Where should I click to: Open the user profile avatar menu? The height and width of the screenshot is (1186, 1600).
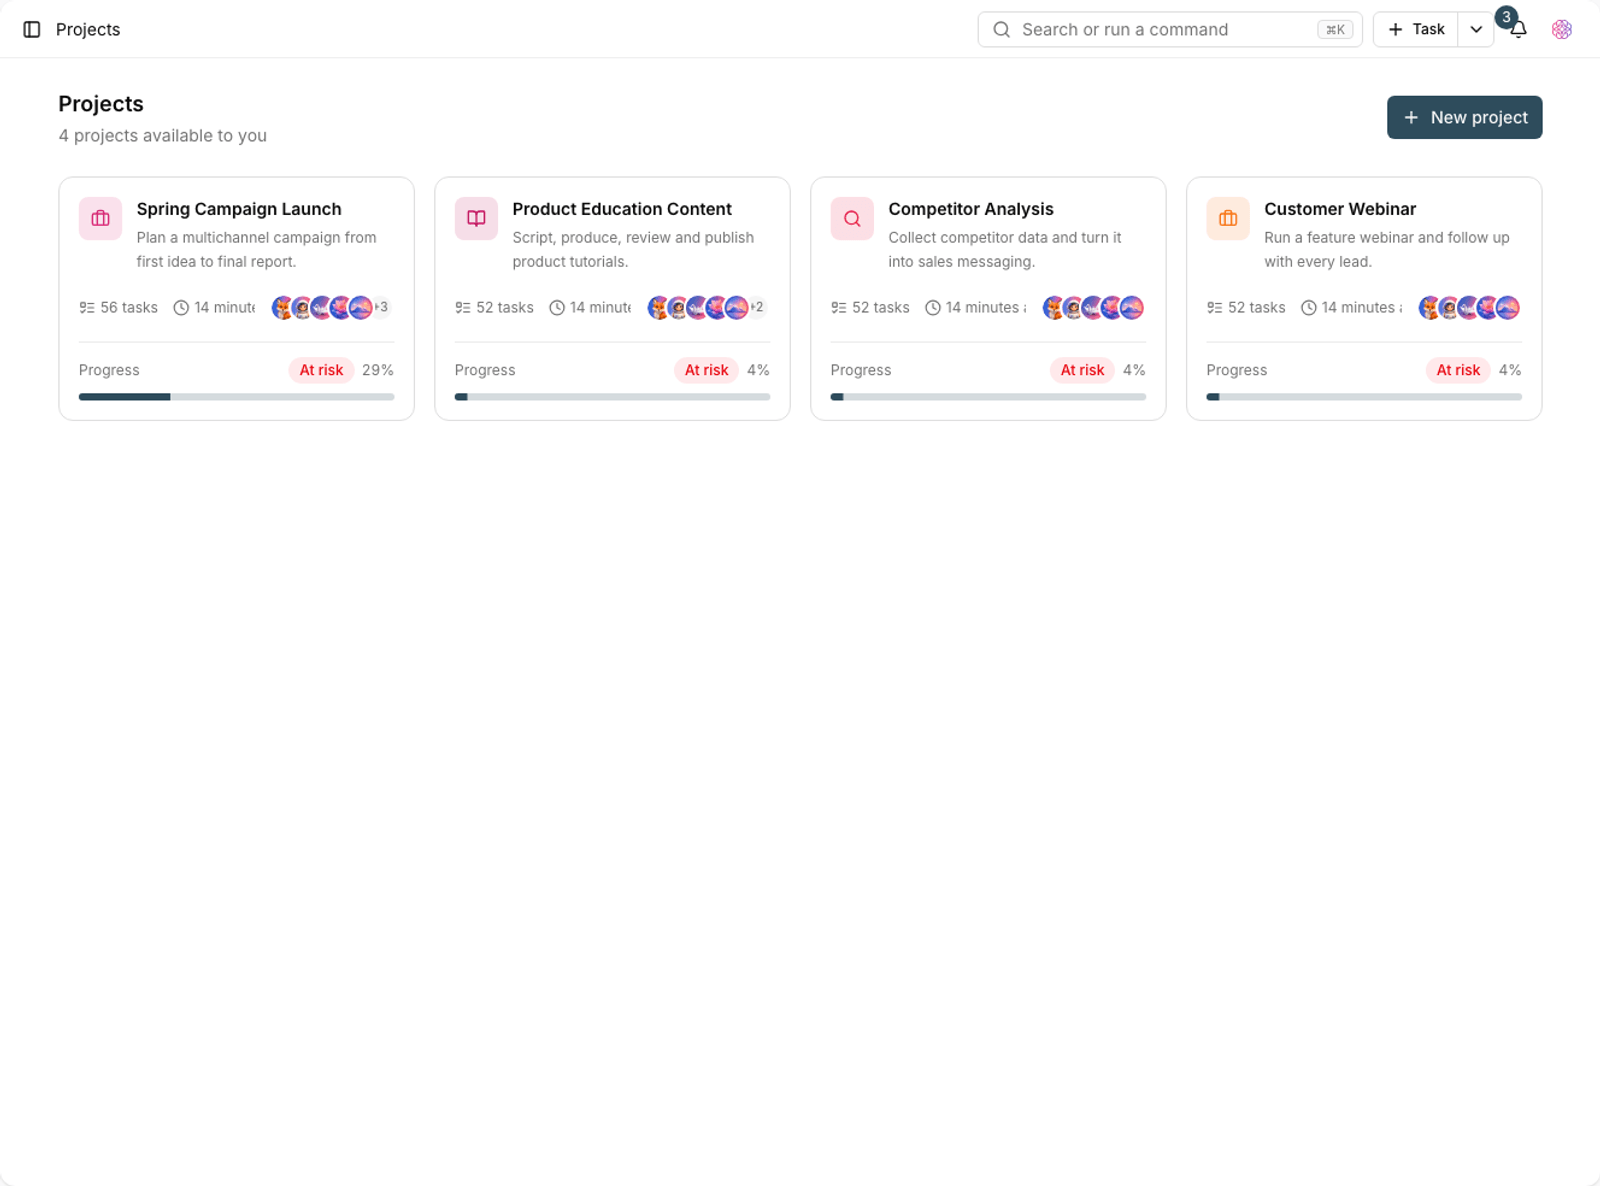click(x=1562, y=30)
